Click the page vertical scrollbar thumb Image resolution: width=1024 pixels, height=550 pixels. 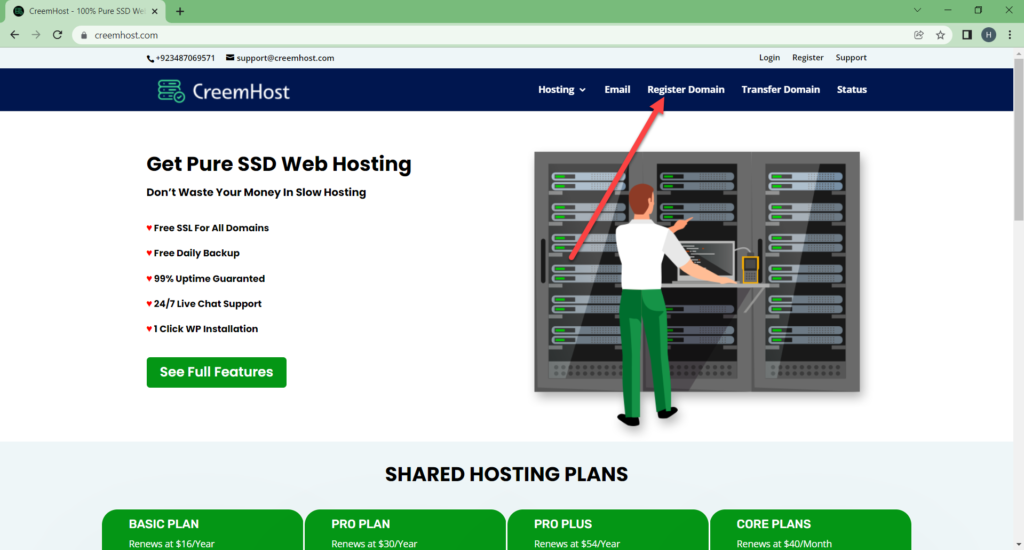[x=1018, y=139]
